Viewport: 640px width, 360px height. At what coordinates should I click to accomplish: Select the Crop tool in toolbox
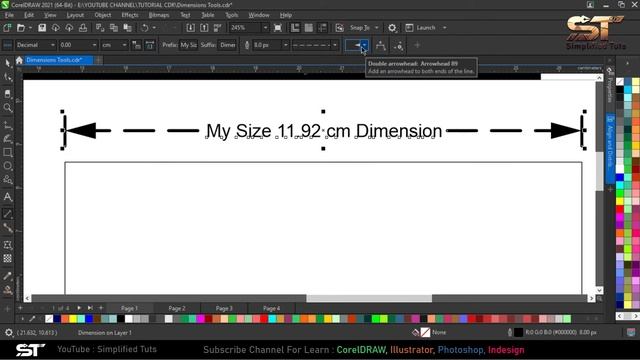coord(8,93)
